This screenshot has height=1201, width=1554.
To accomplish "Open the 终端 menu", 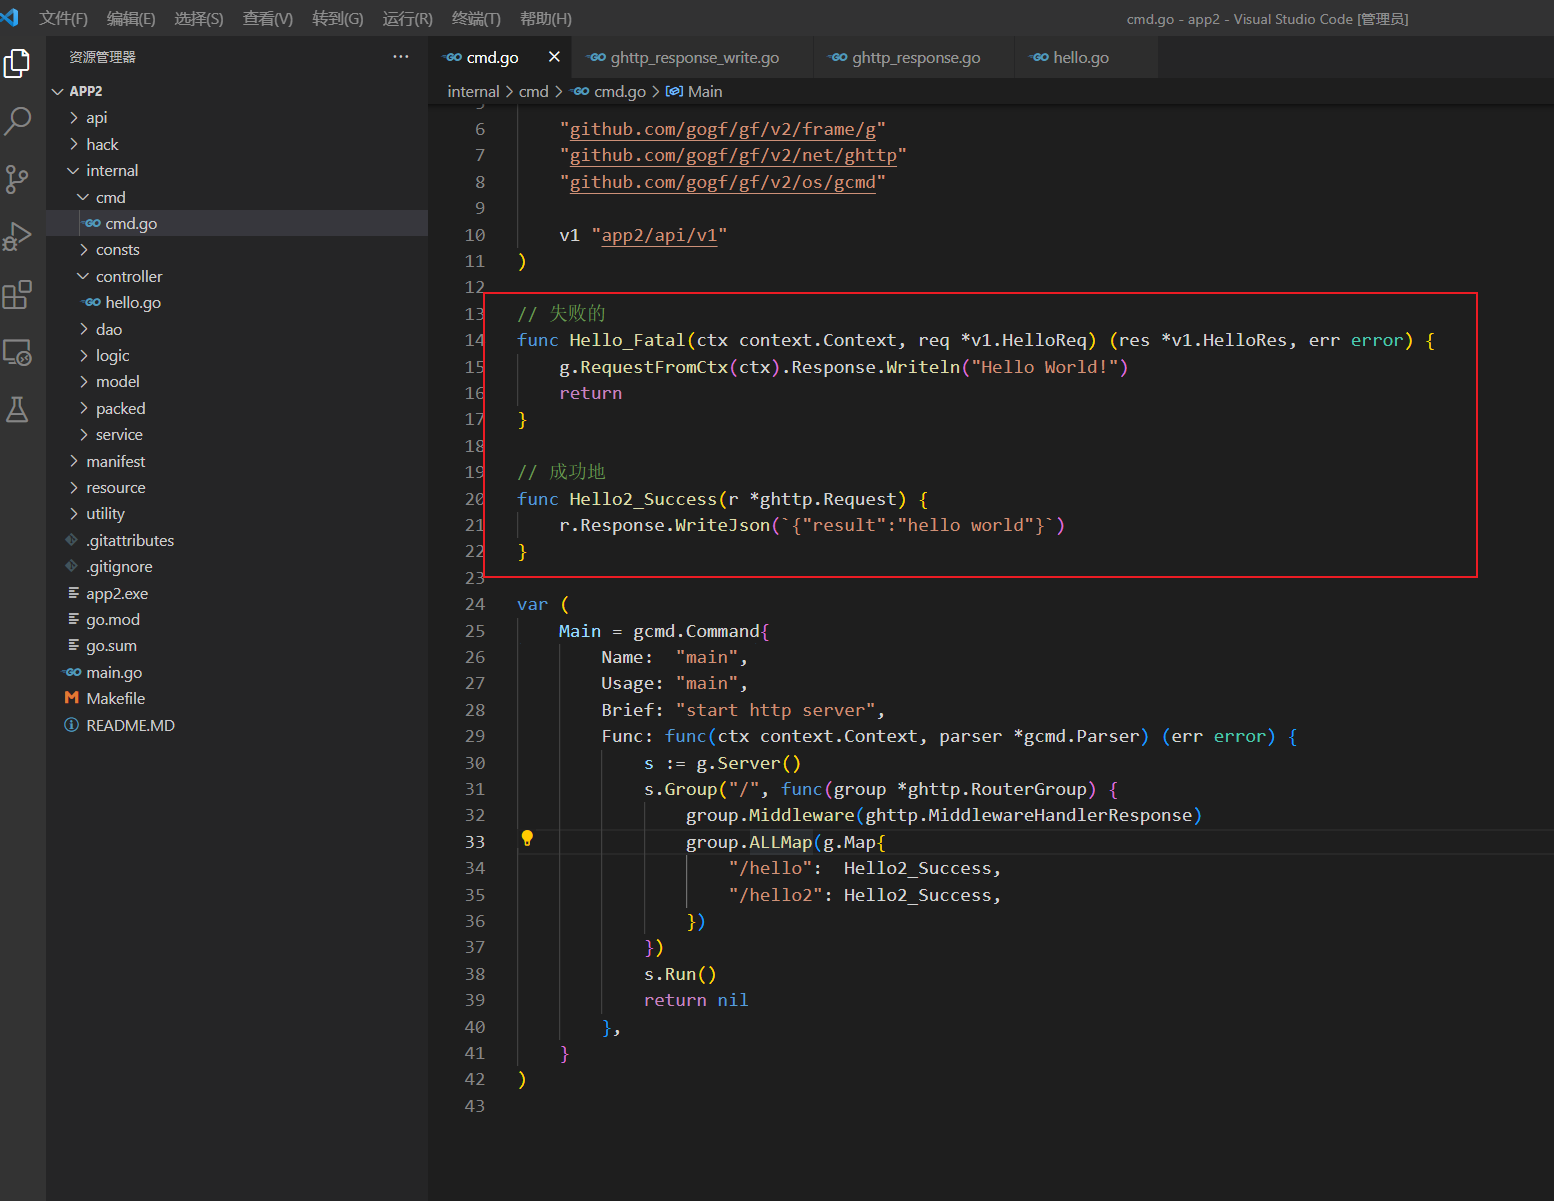I will coord(475,18).
